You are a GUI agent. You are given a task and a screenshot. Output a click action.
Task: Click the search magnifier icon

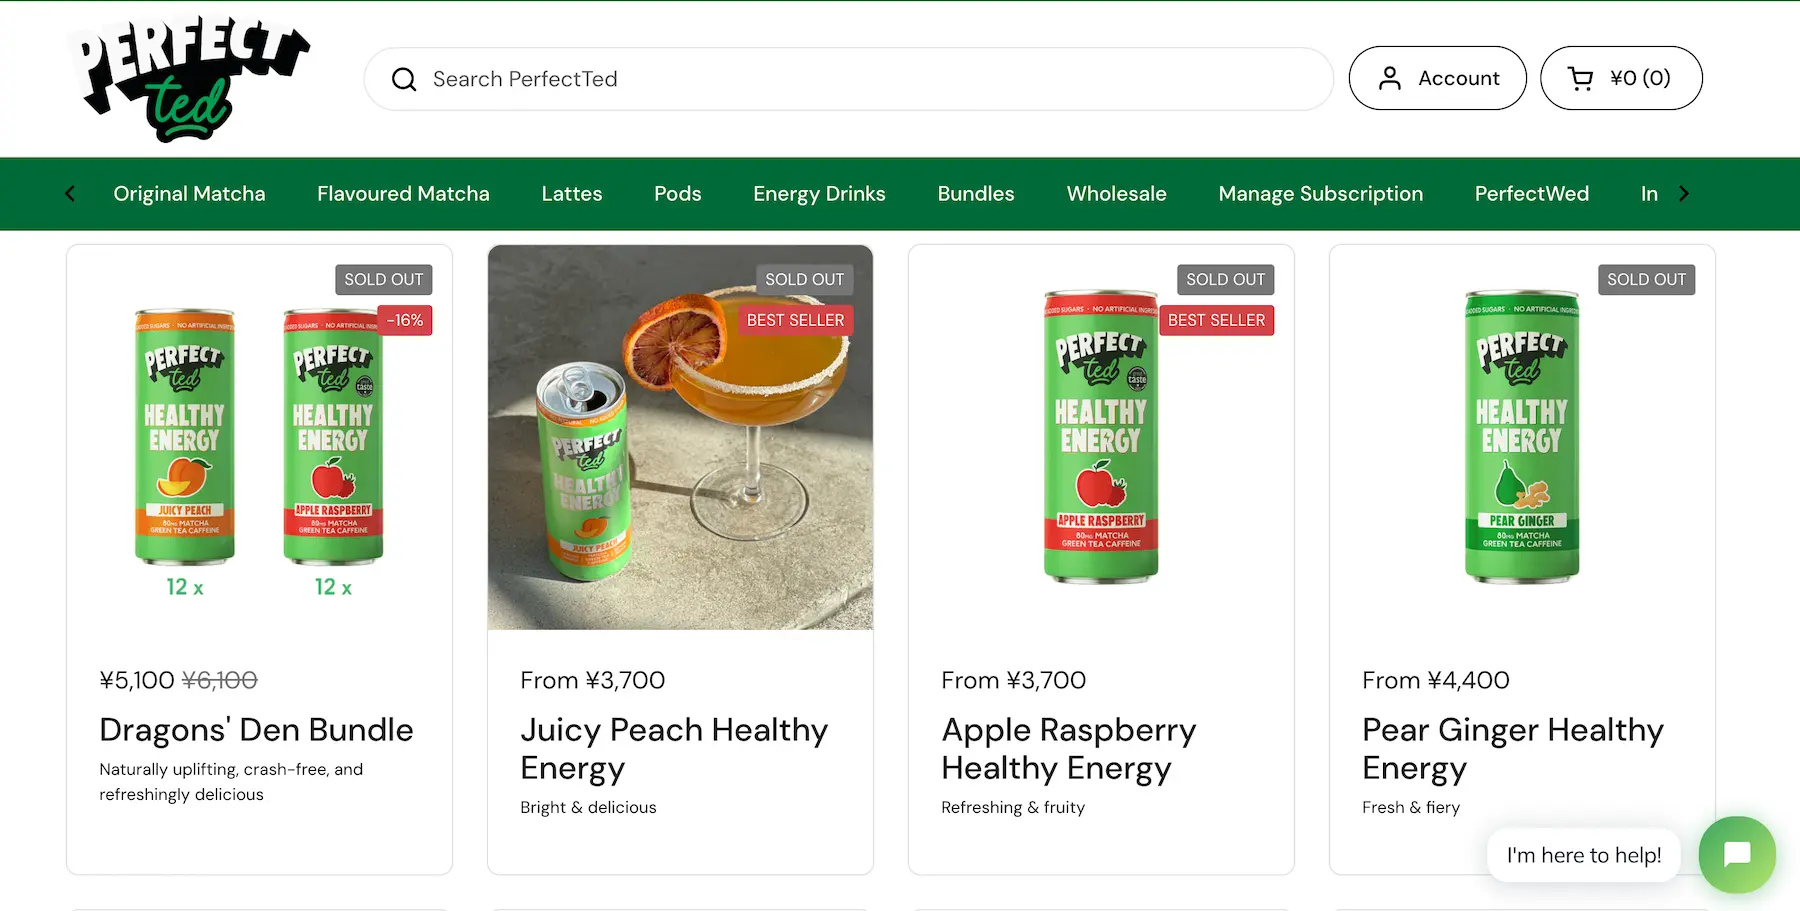404,79
